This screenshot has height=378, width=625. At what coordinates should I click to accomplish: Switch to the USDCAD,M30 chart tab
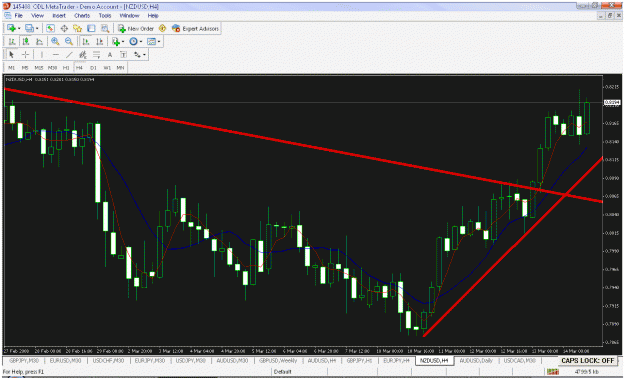519,360
